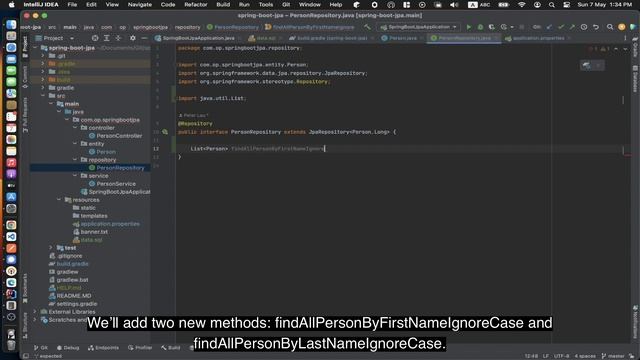The image size is (640, 360).
Task: Collapse the controller package
Action: [x=75, y=128]
